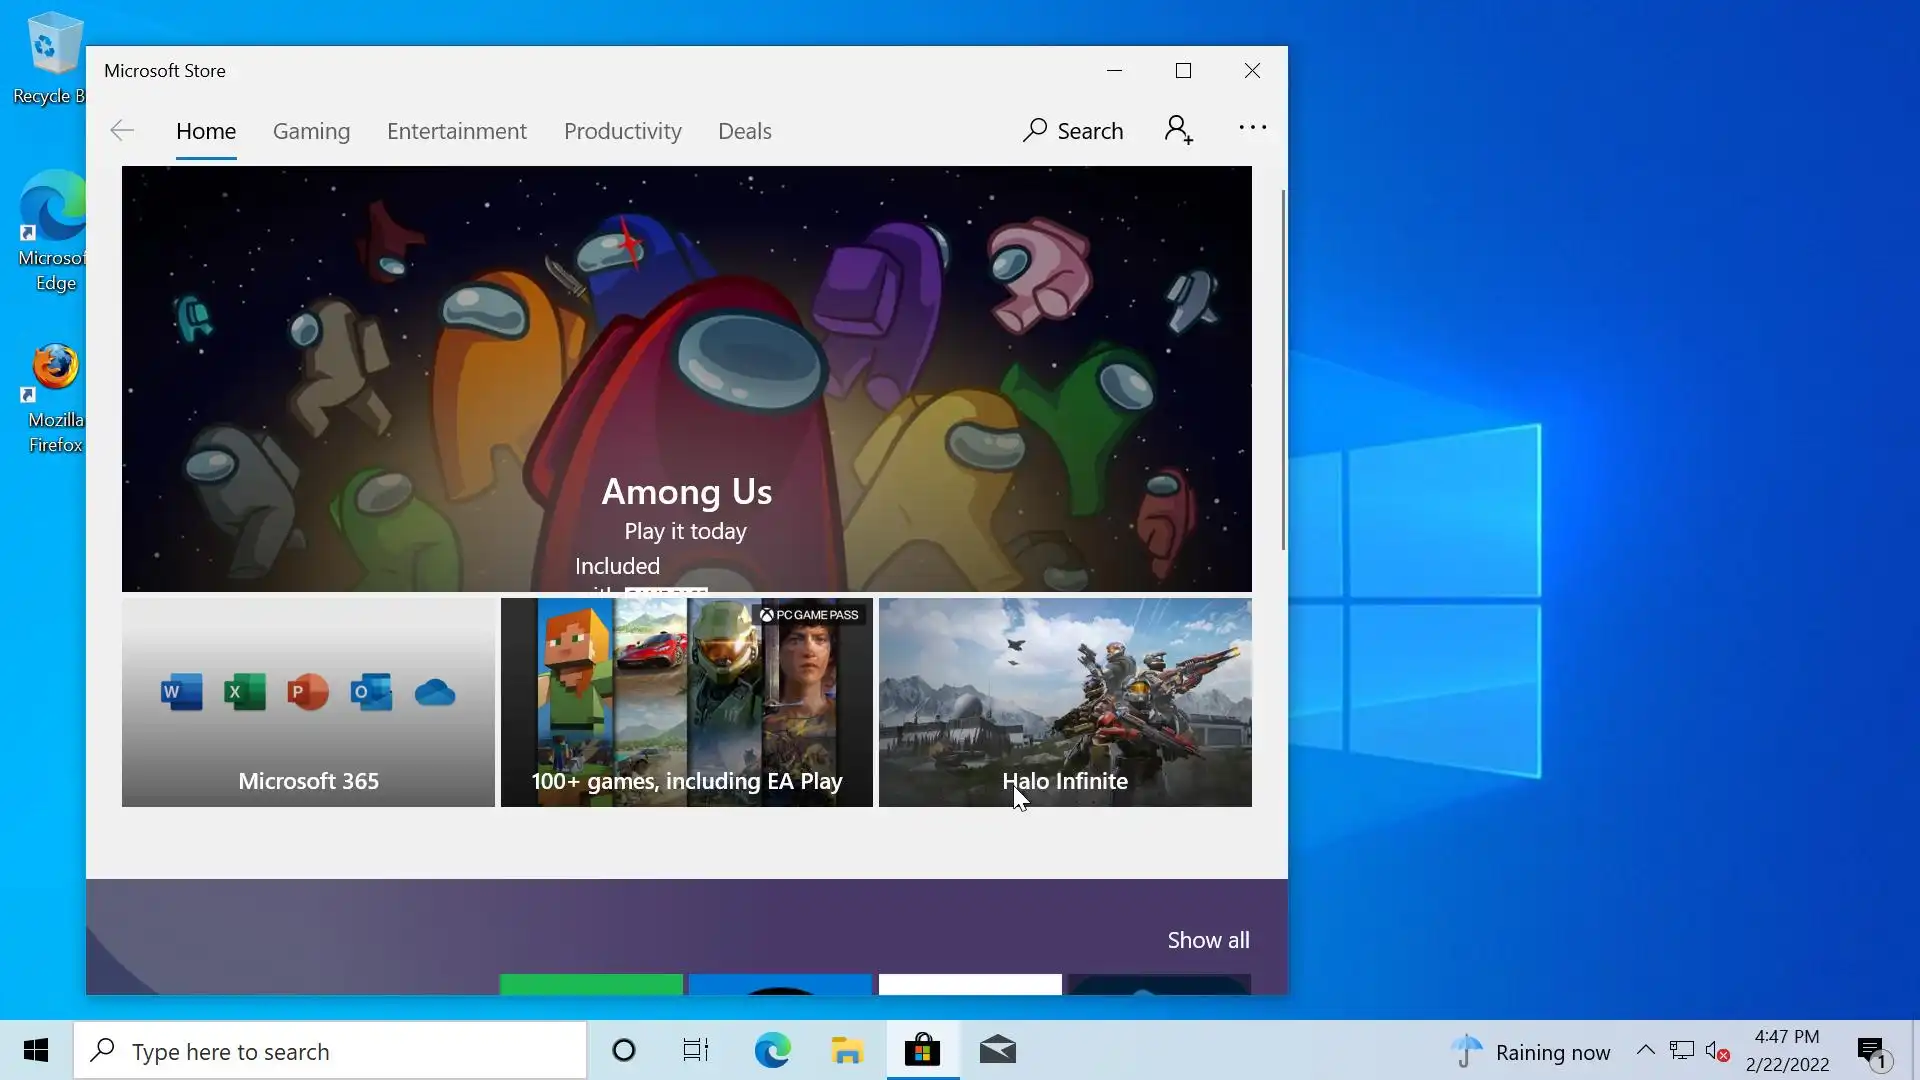This screenshot has width=1920, height=1080.
Task: Click the Store vertical scrollbar
Action: (1283, 370)
